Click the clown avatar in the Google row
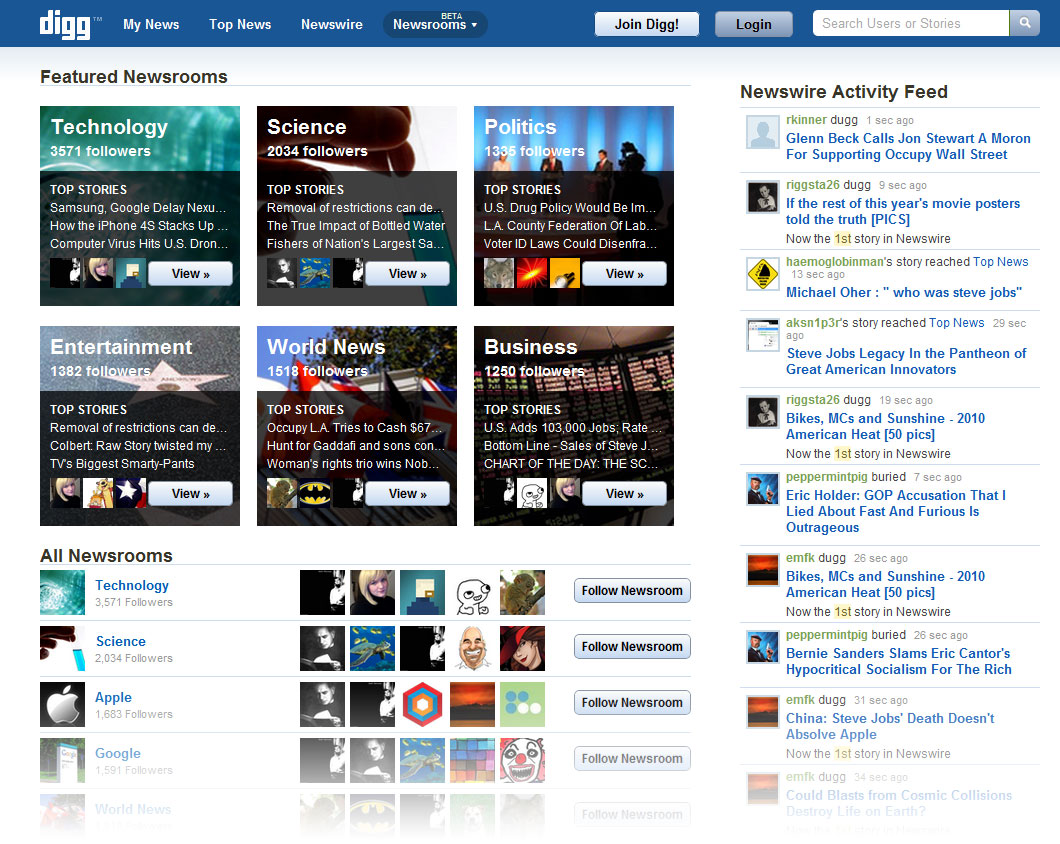Viewport: 1060px width, 844px height. click(x=522, y=758)
